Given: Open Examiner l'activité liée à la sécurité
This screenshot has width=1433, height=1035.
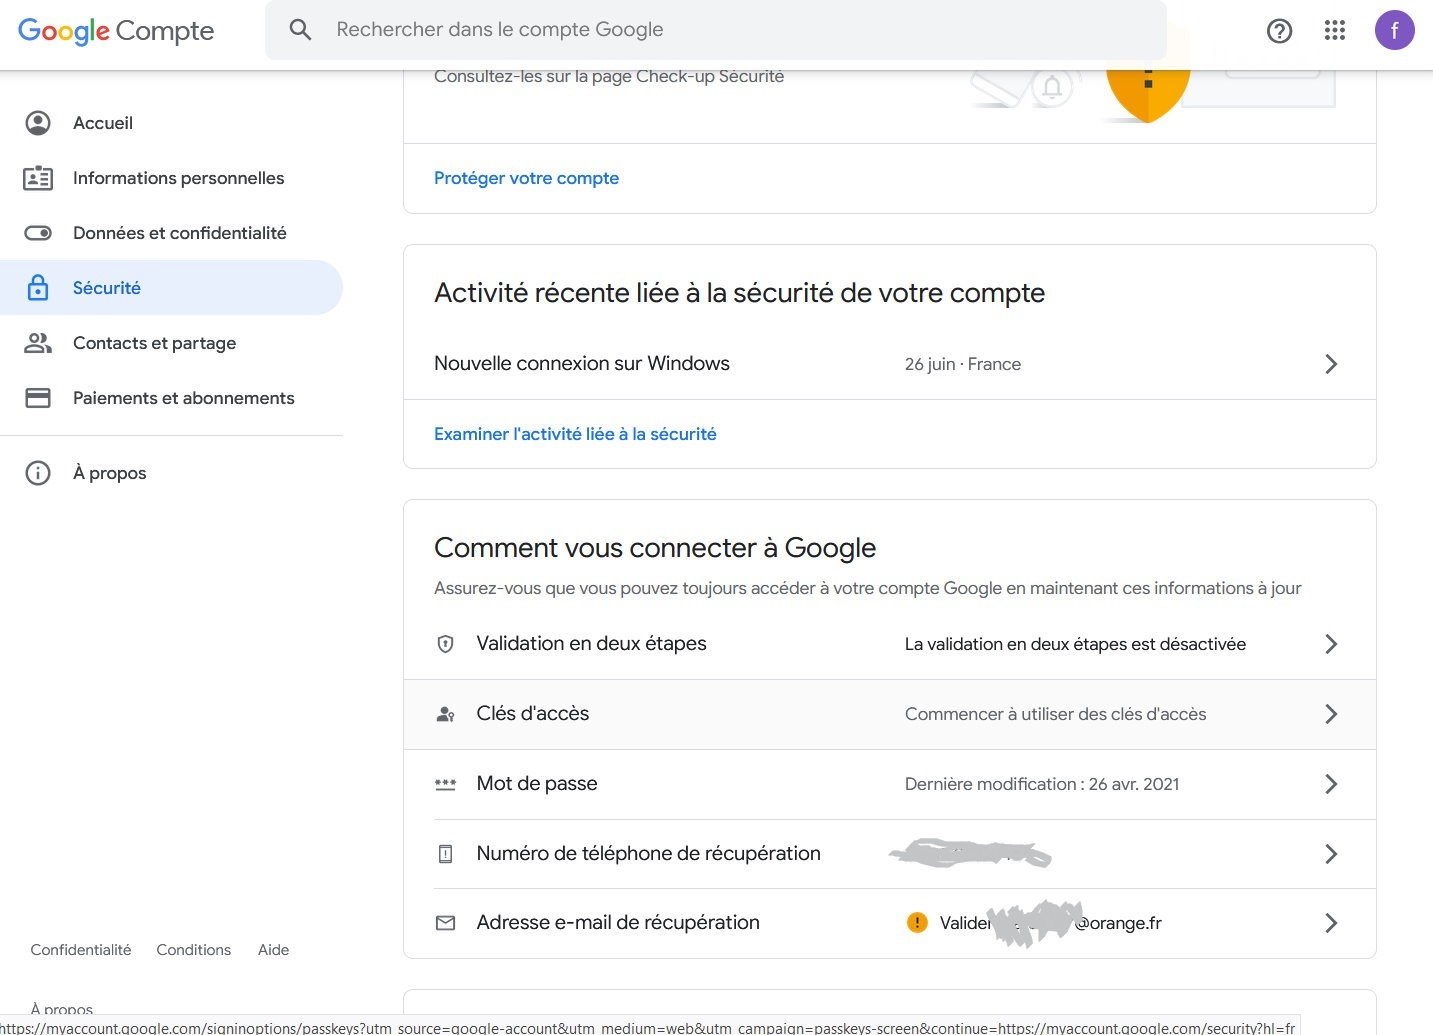Looking at the screenshot, I should [575, 434].
